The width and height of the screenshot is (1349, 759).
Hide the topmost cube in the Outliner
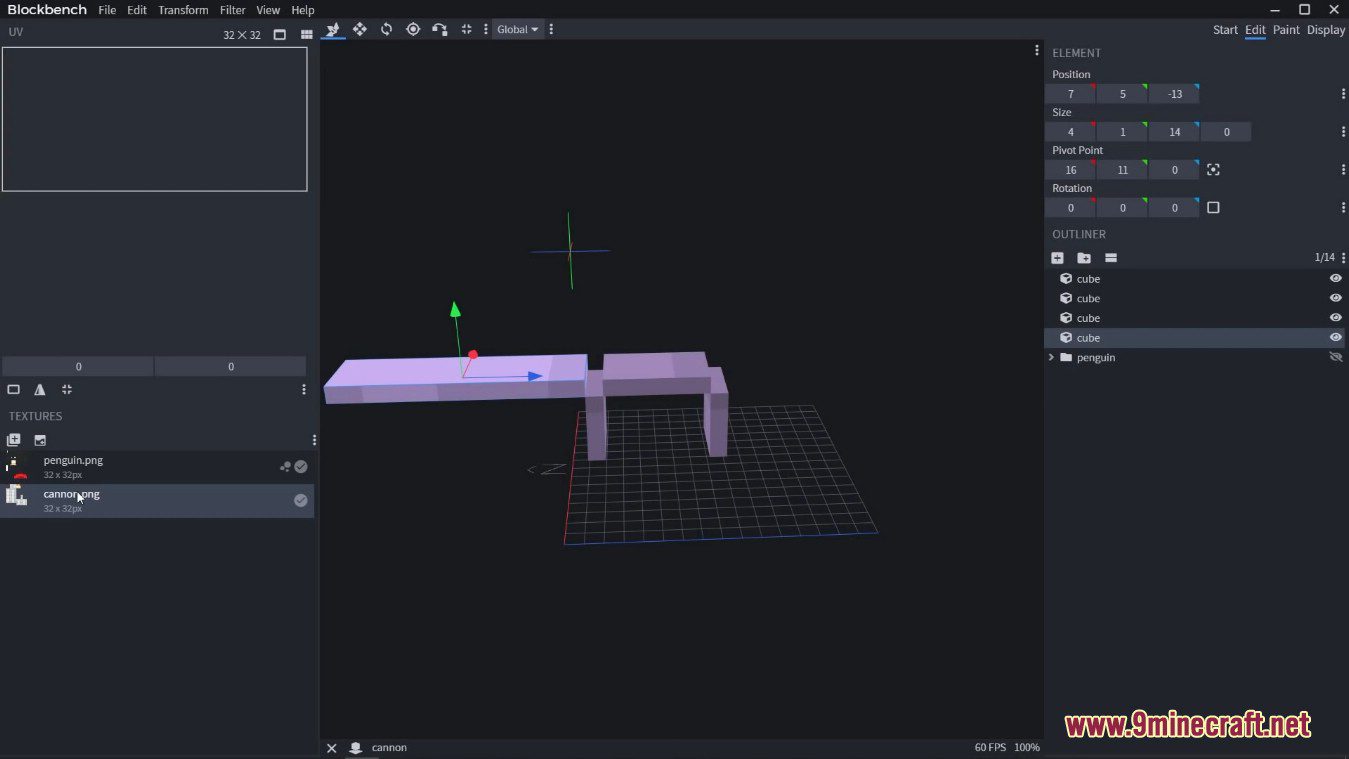point(1335,278)
